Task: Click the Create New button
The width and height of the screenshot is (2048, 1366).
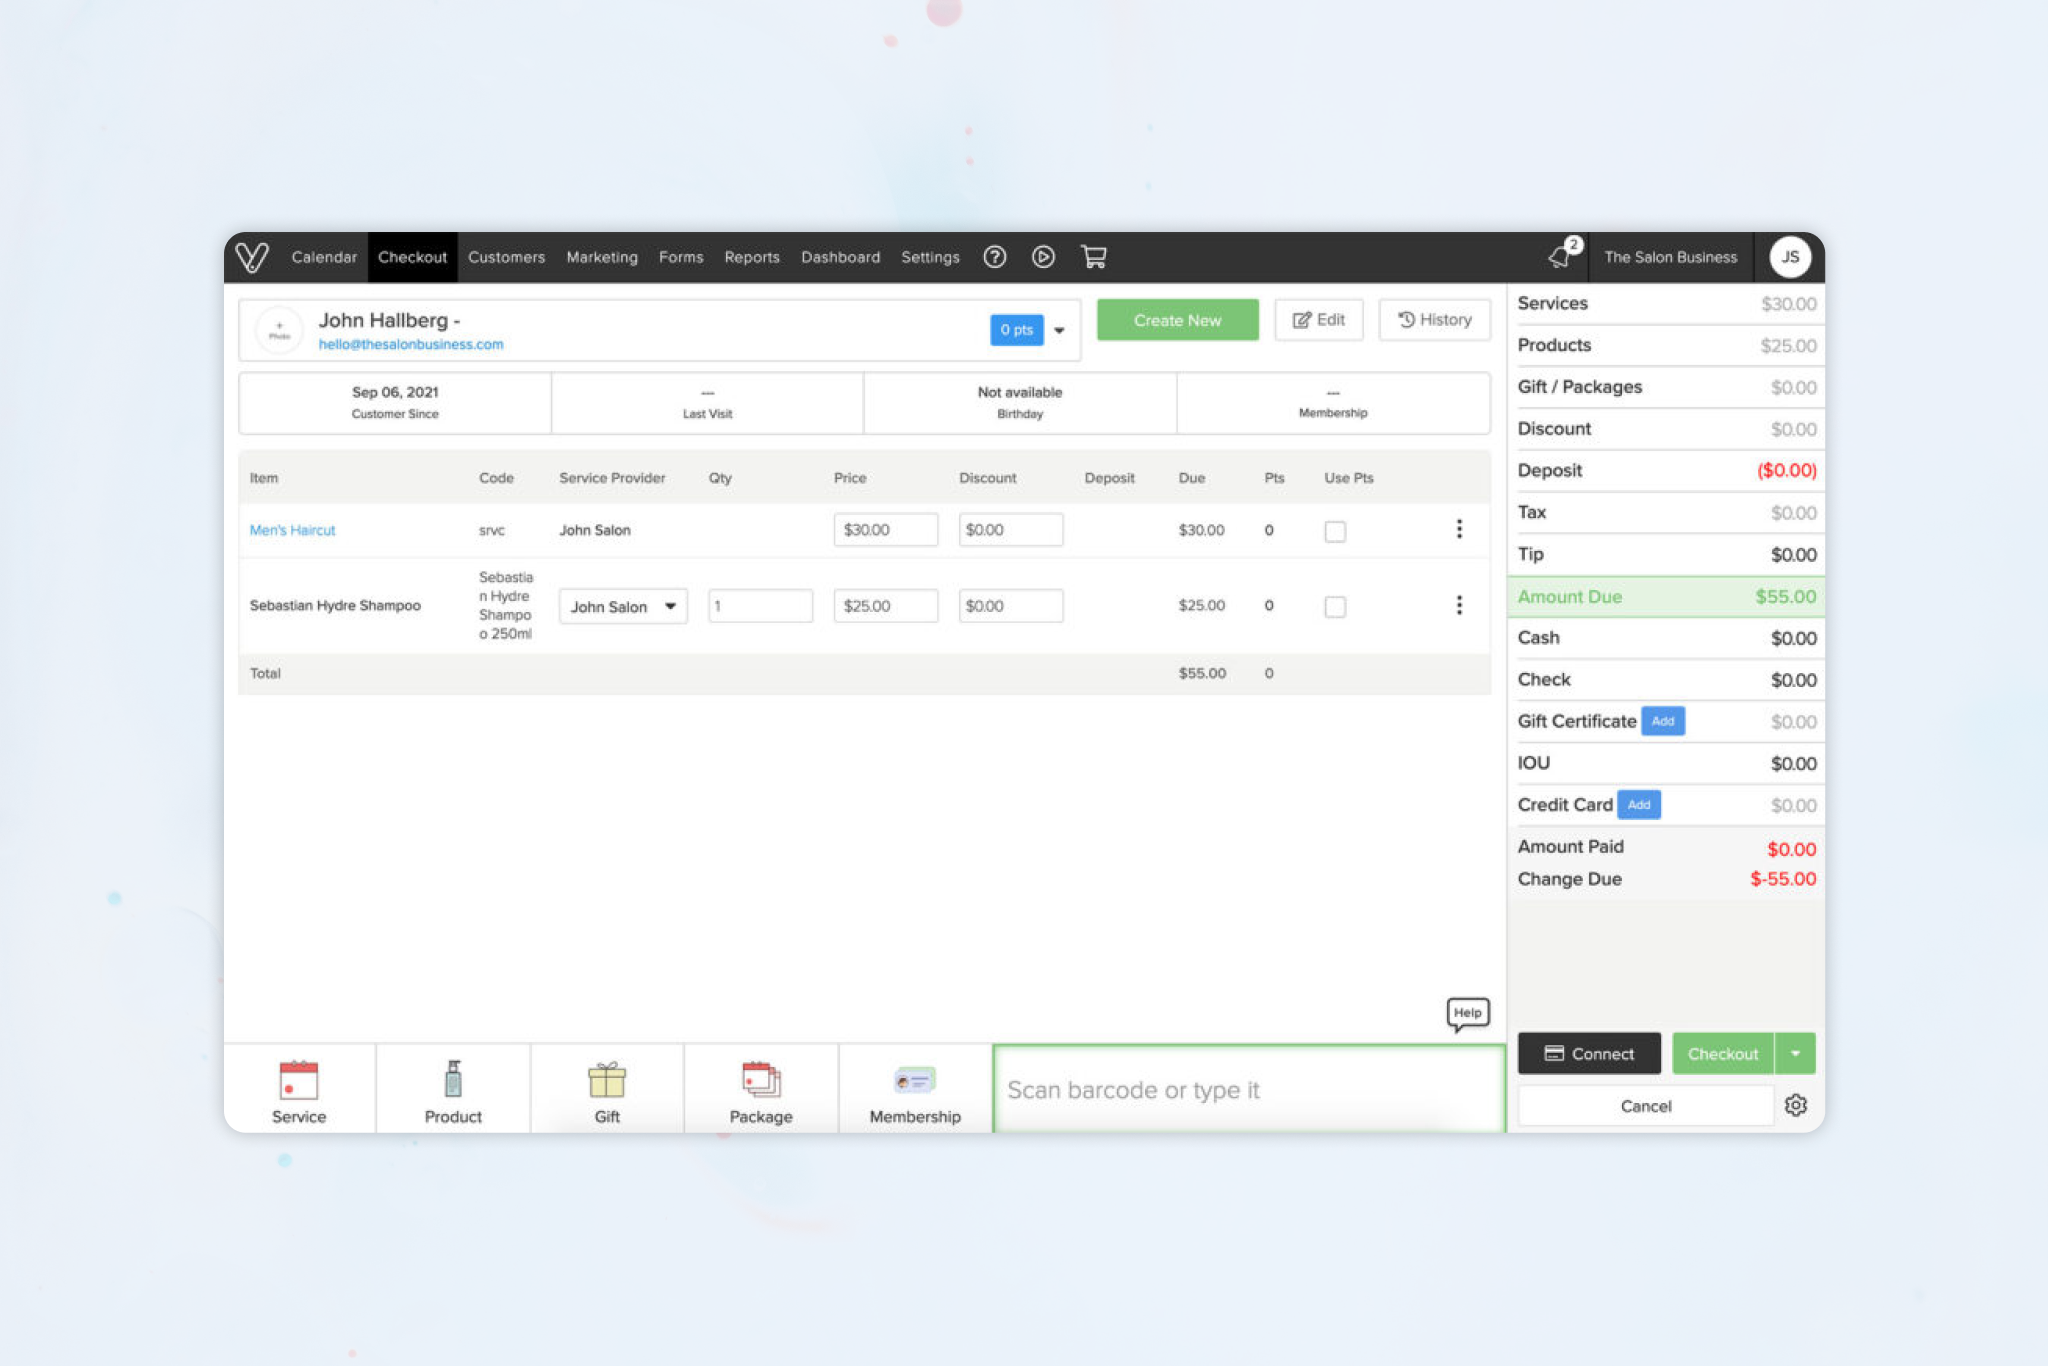Action: pyautogui.click(x=1177, y=320)
